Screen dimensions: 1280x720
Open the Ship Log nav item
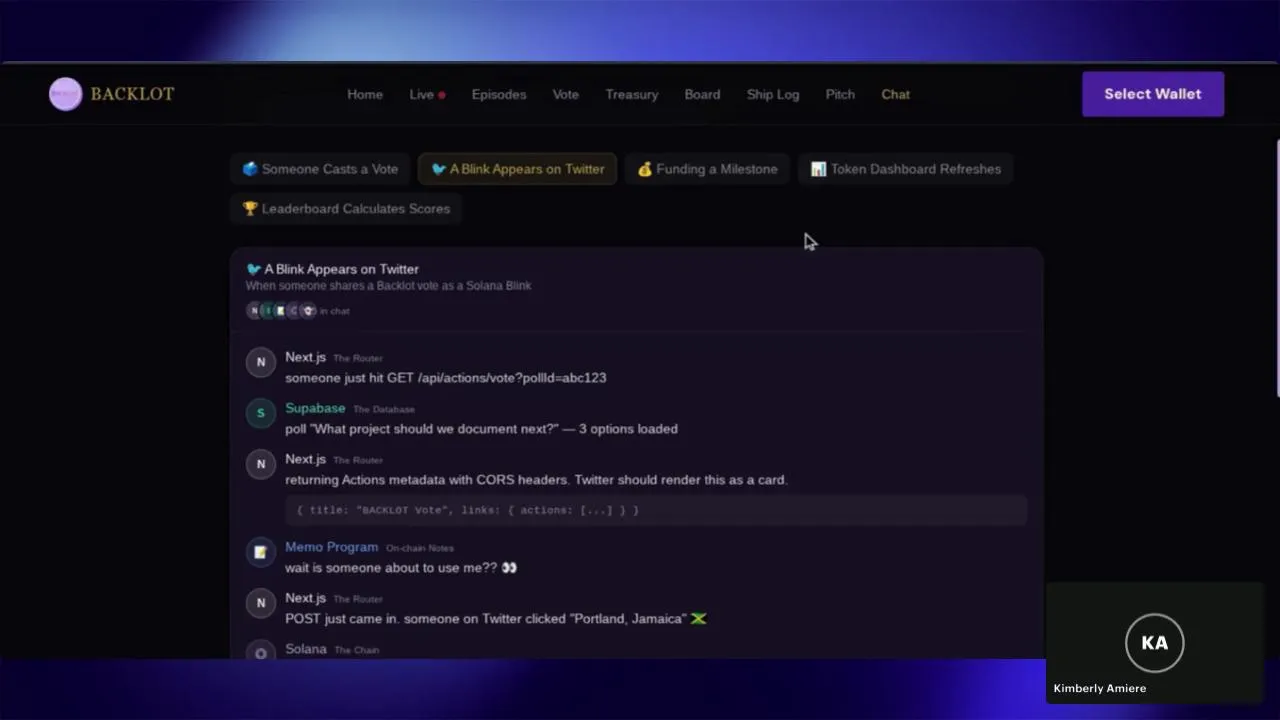pos(773,94)
